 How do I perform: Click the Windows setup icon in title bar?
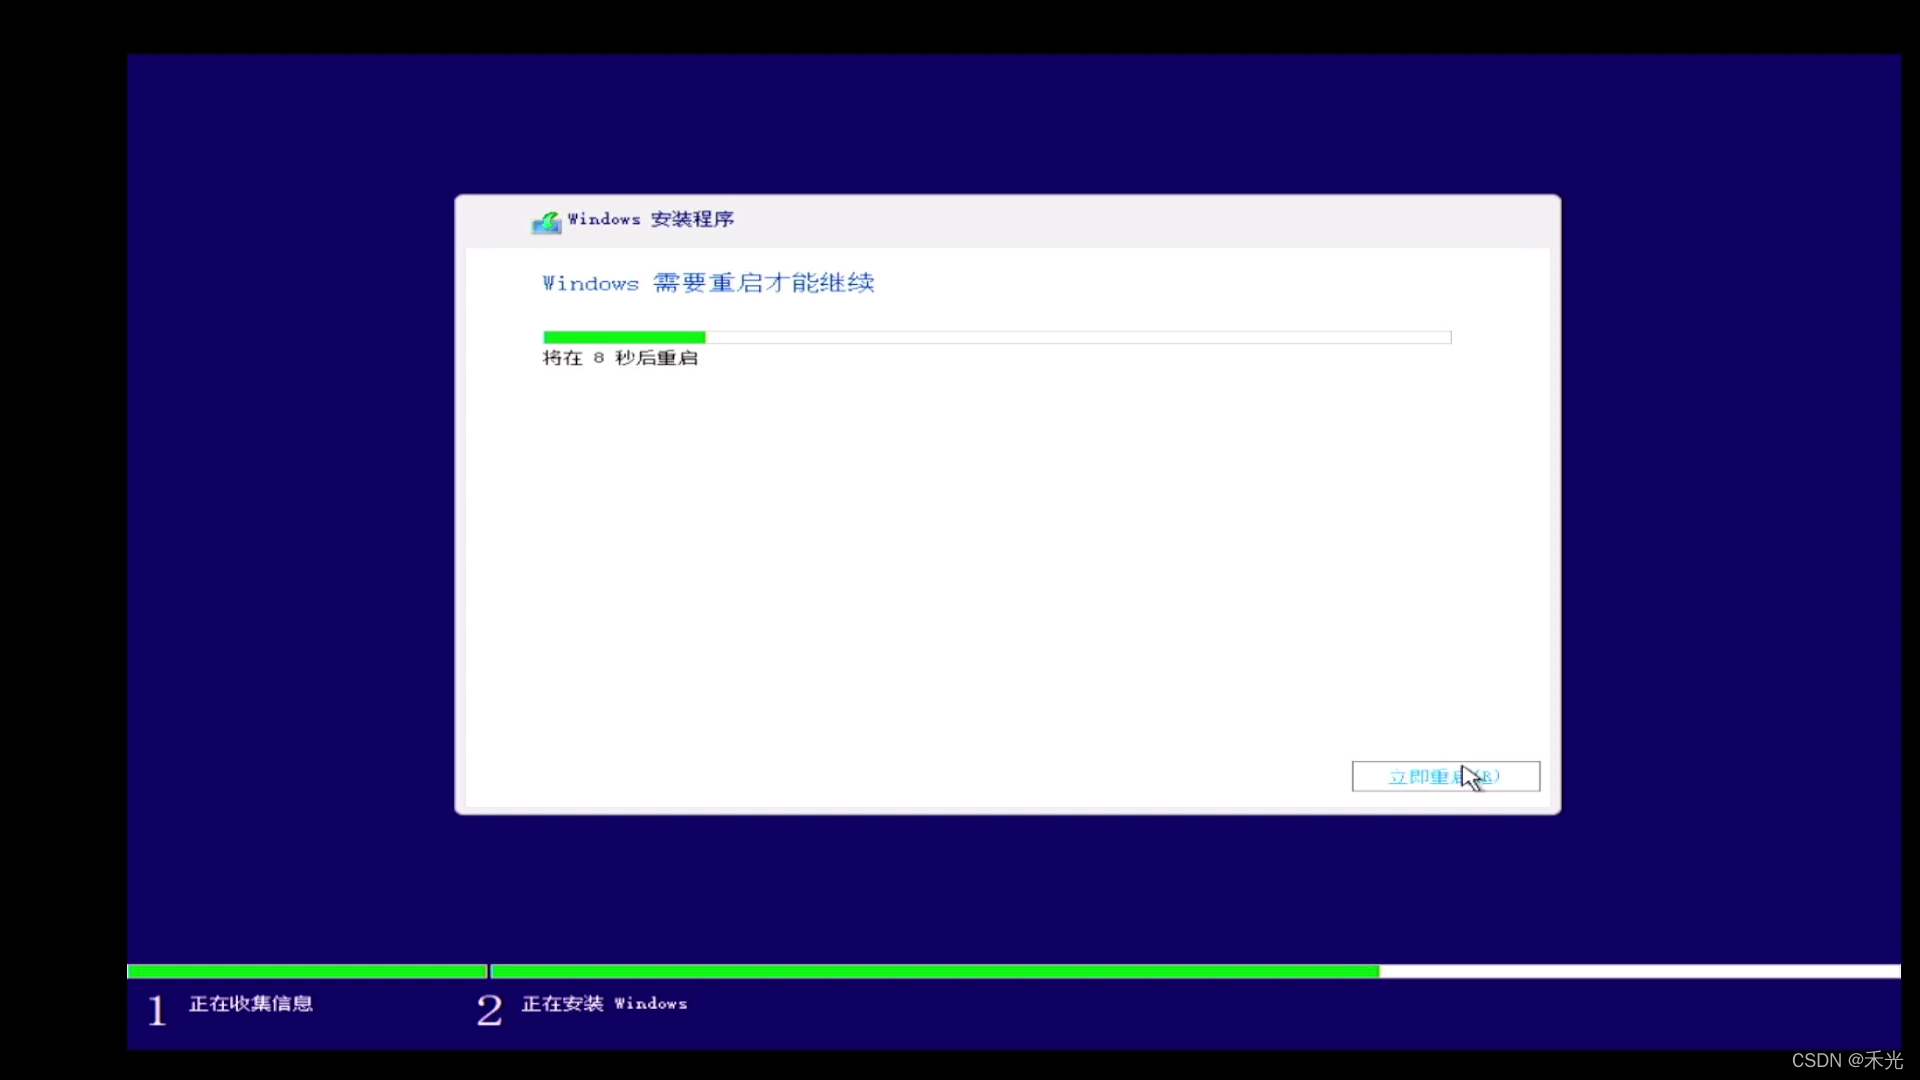[x=546, y=222]
